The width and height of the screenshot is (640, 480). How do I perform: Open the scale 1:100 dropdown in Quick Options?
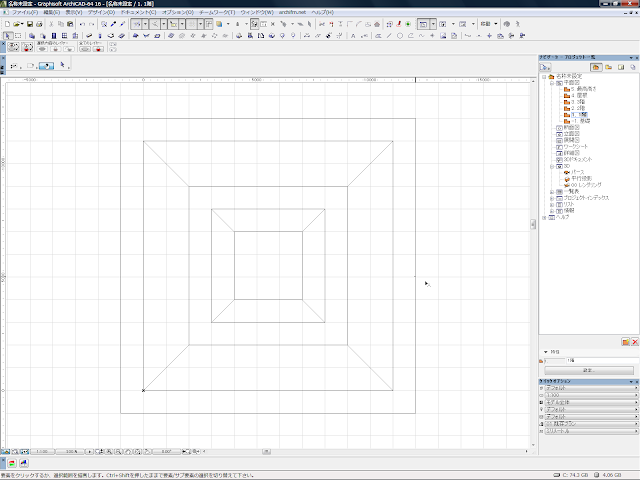(591, 395)
